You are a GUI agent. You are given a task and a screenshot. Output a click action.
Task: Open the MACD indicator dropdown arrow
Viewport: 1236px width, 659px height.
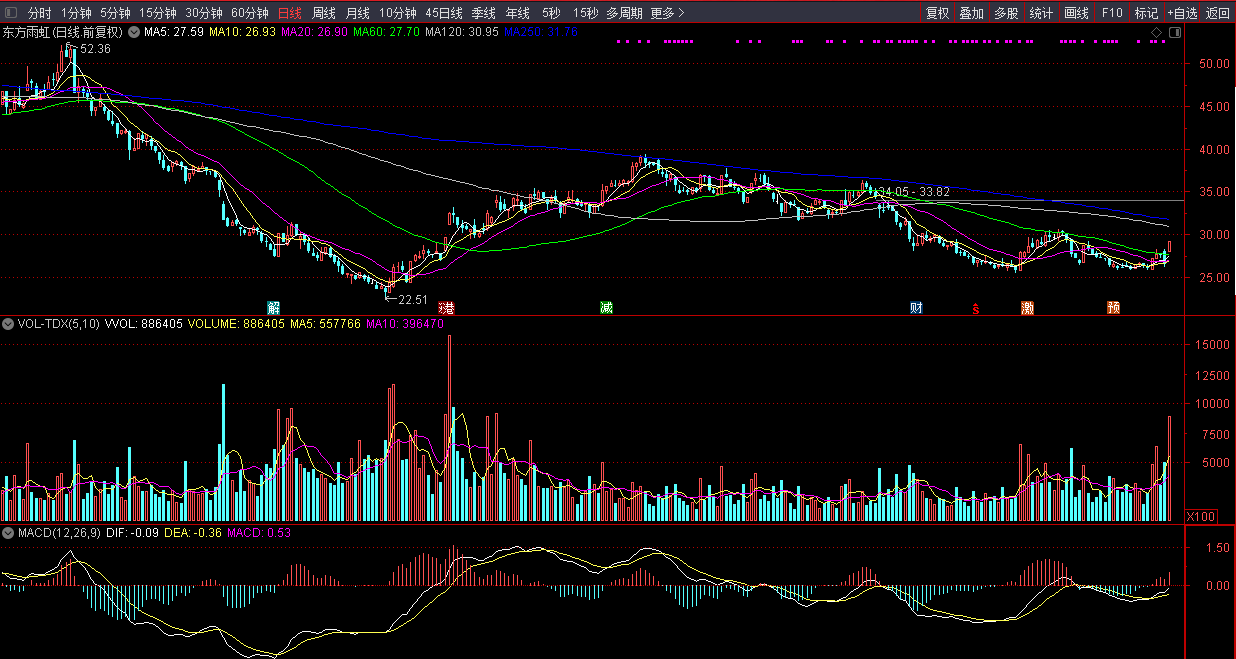pos(9,533)
